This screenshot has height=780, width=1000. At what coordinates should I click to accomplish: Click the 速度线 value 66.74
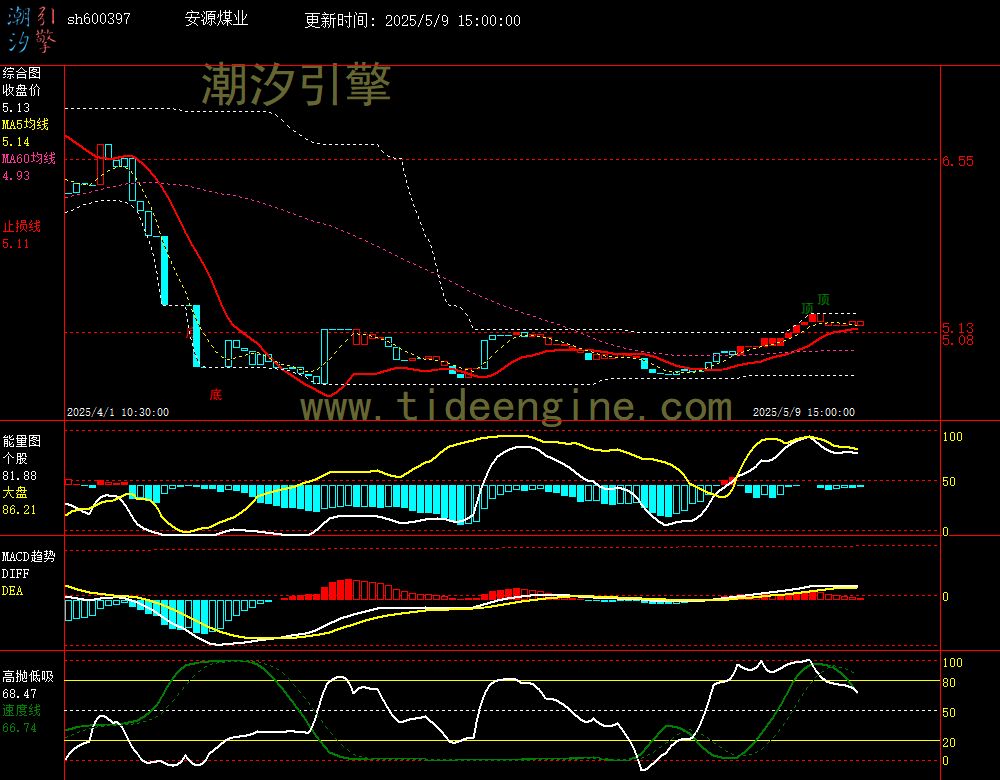tap(19, 728)
